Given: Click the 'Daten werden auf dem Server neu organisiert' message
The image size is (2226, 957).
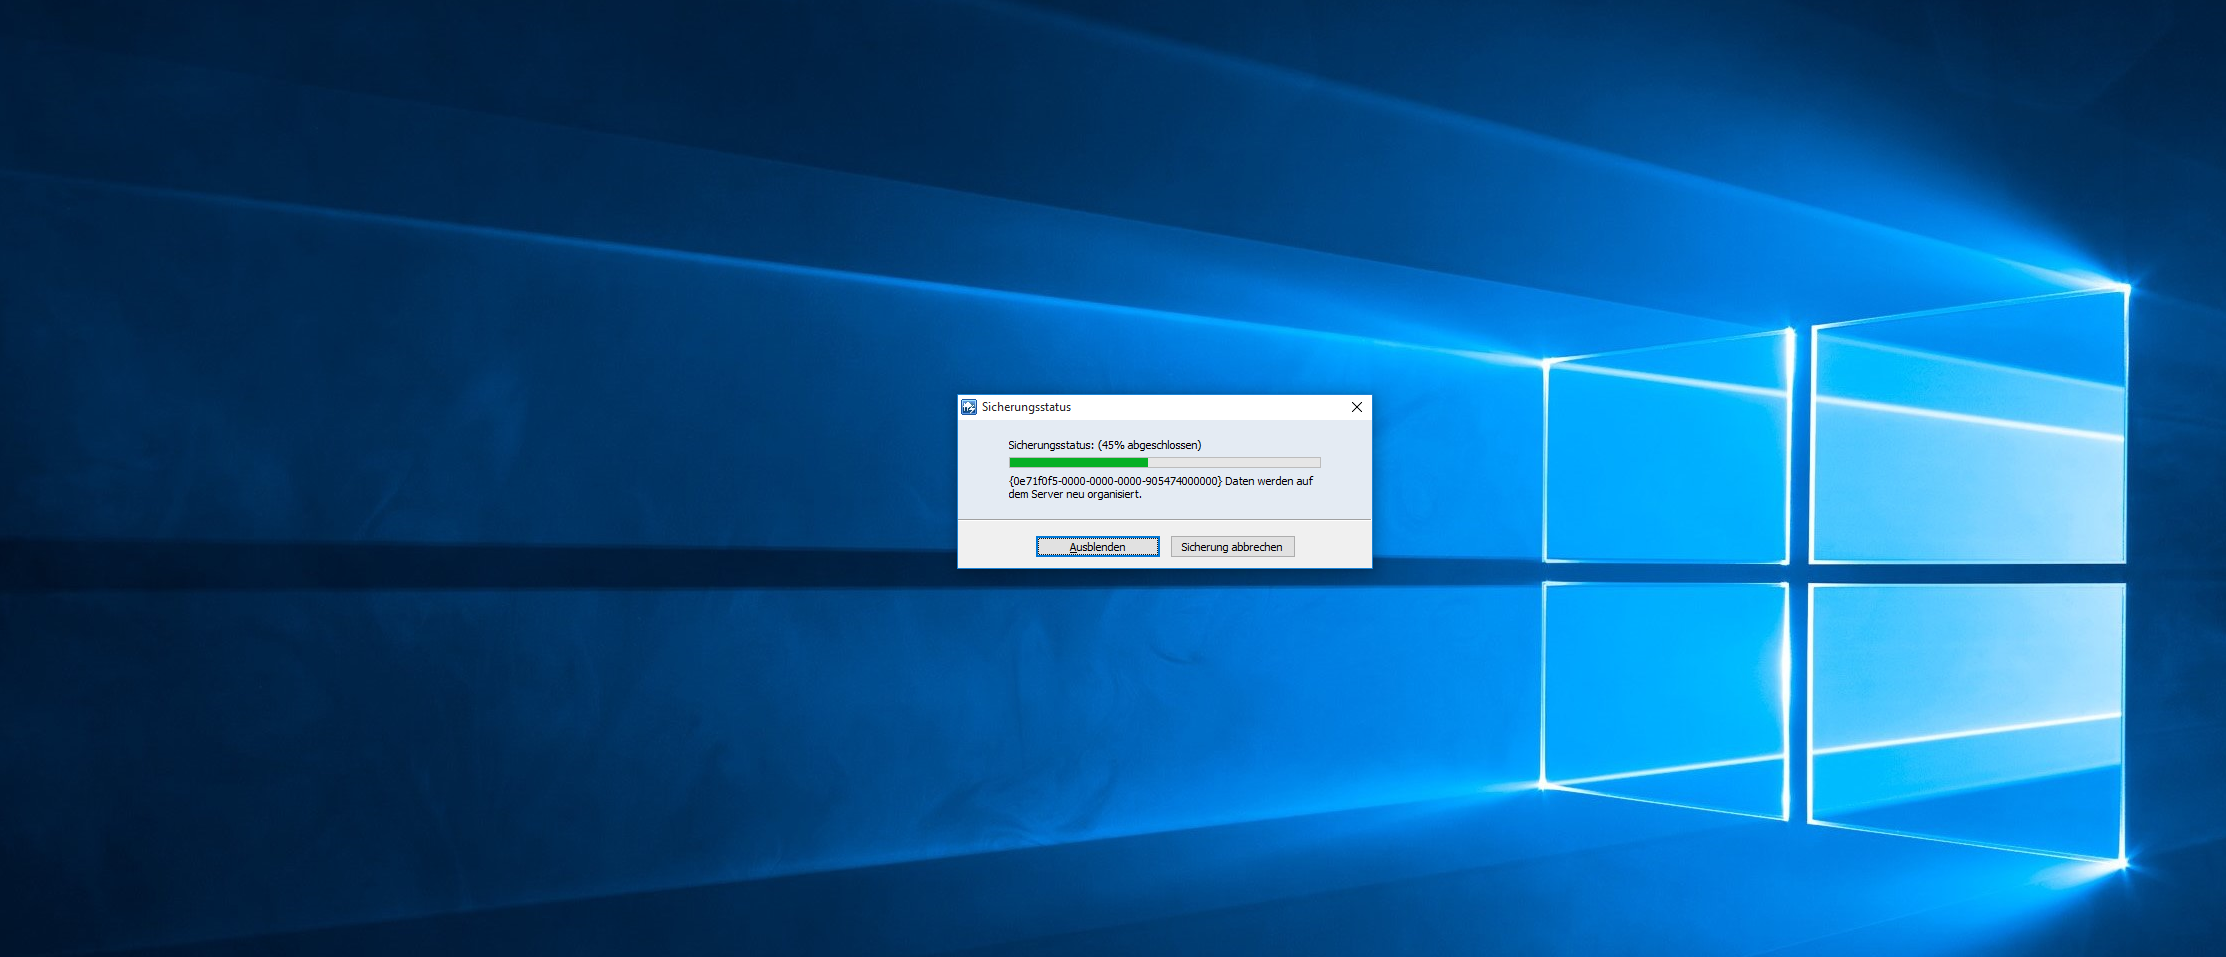Looking at the screenshot, I should point(1161,487).
